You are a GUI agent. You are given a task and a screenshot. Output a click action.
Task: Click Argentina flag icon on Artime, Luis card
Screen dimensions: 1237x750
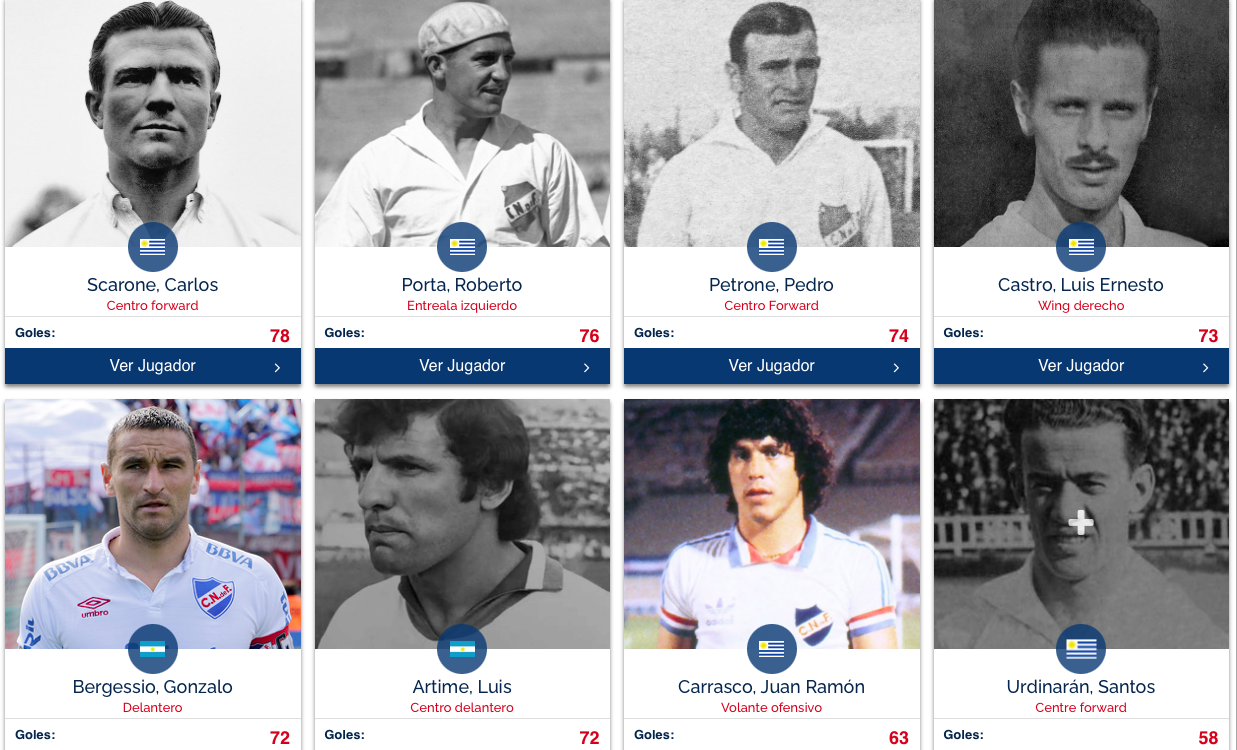click(462, 649)
